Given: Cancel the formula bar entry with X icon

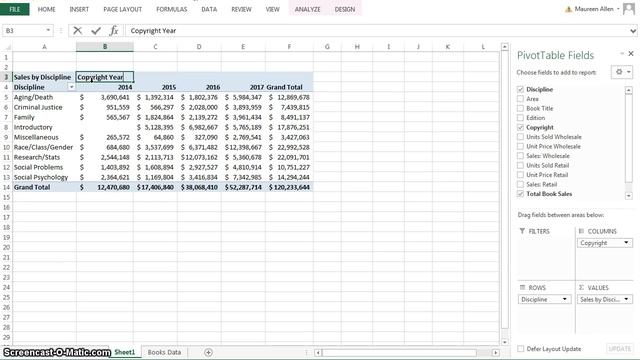Looking at the screenshot, I should [78, 31].
